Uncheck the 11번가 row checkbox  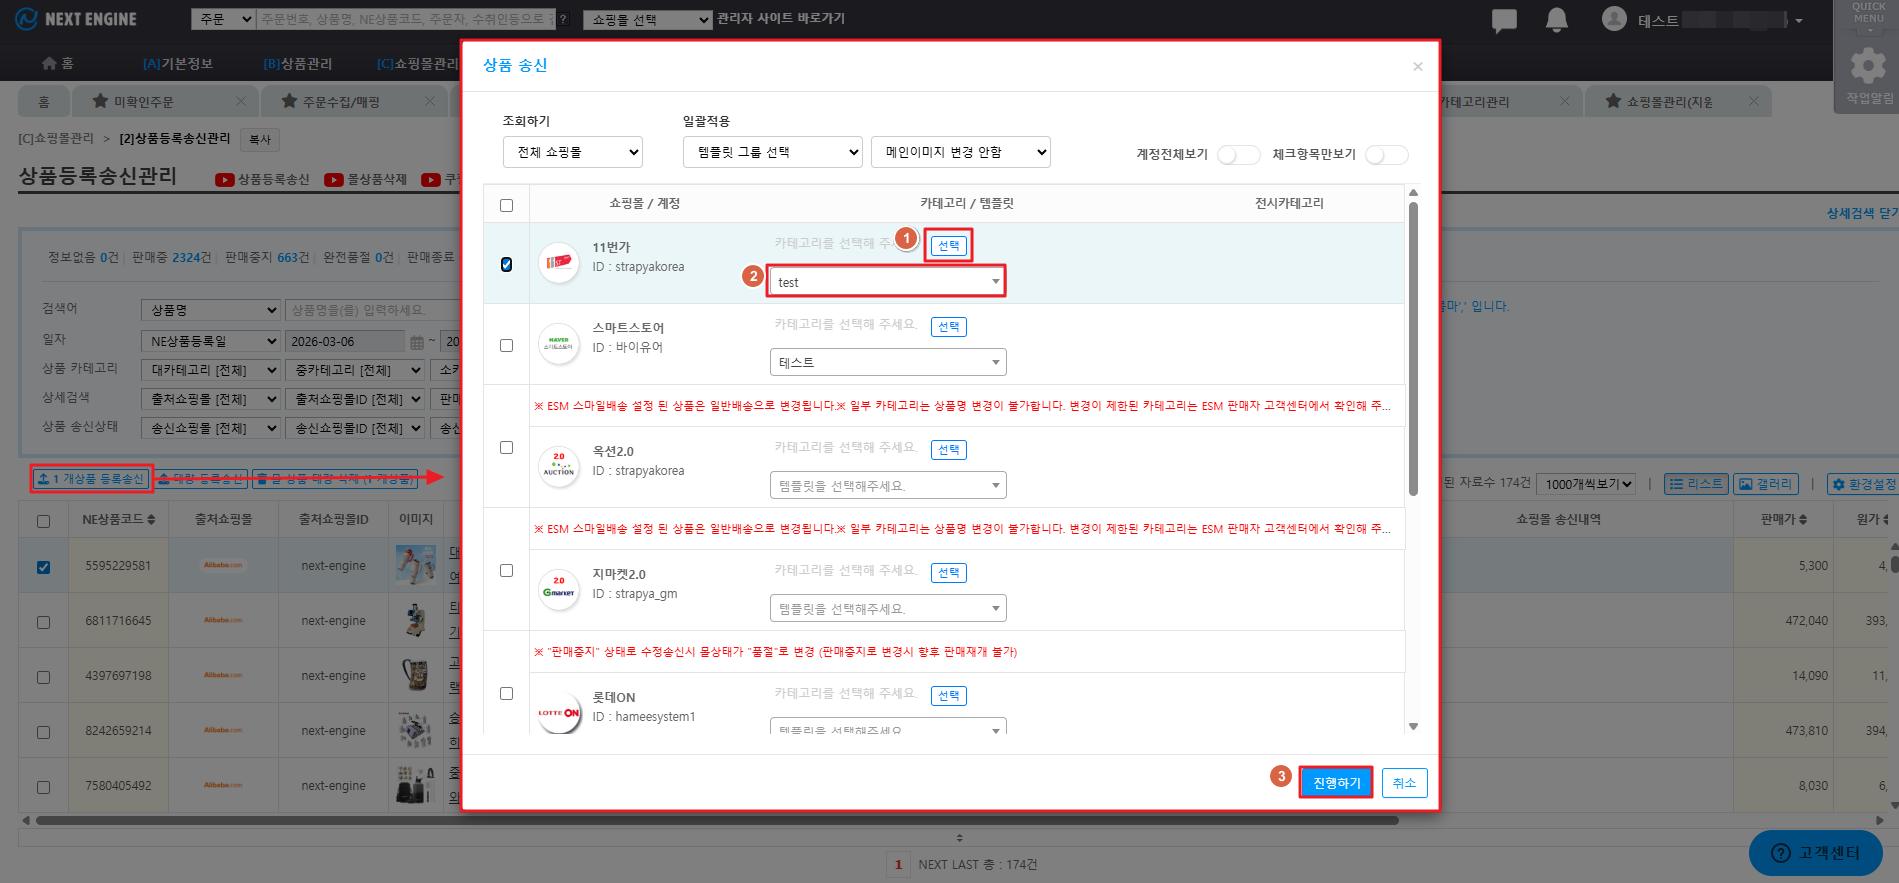click(506, 264)
